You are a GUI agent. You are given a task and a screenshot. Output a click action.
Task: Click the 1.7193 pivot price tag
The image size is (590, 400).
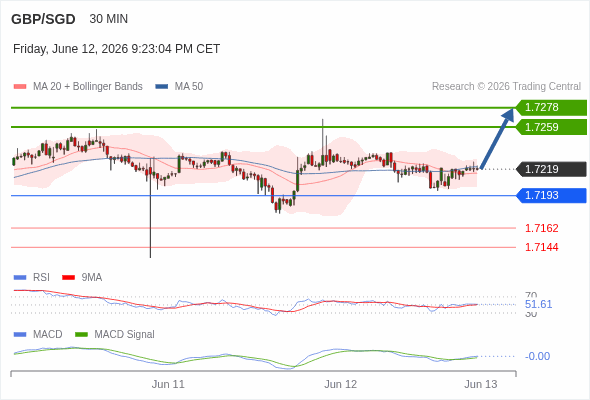[x=551, y=196]
